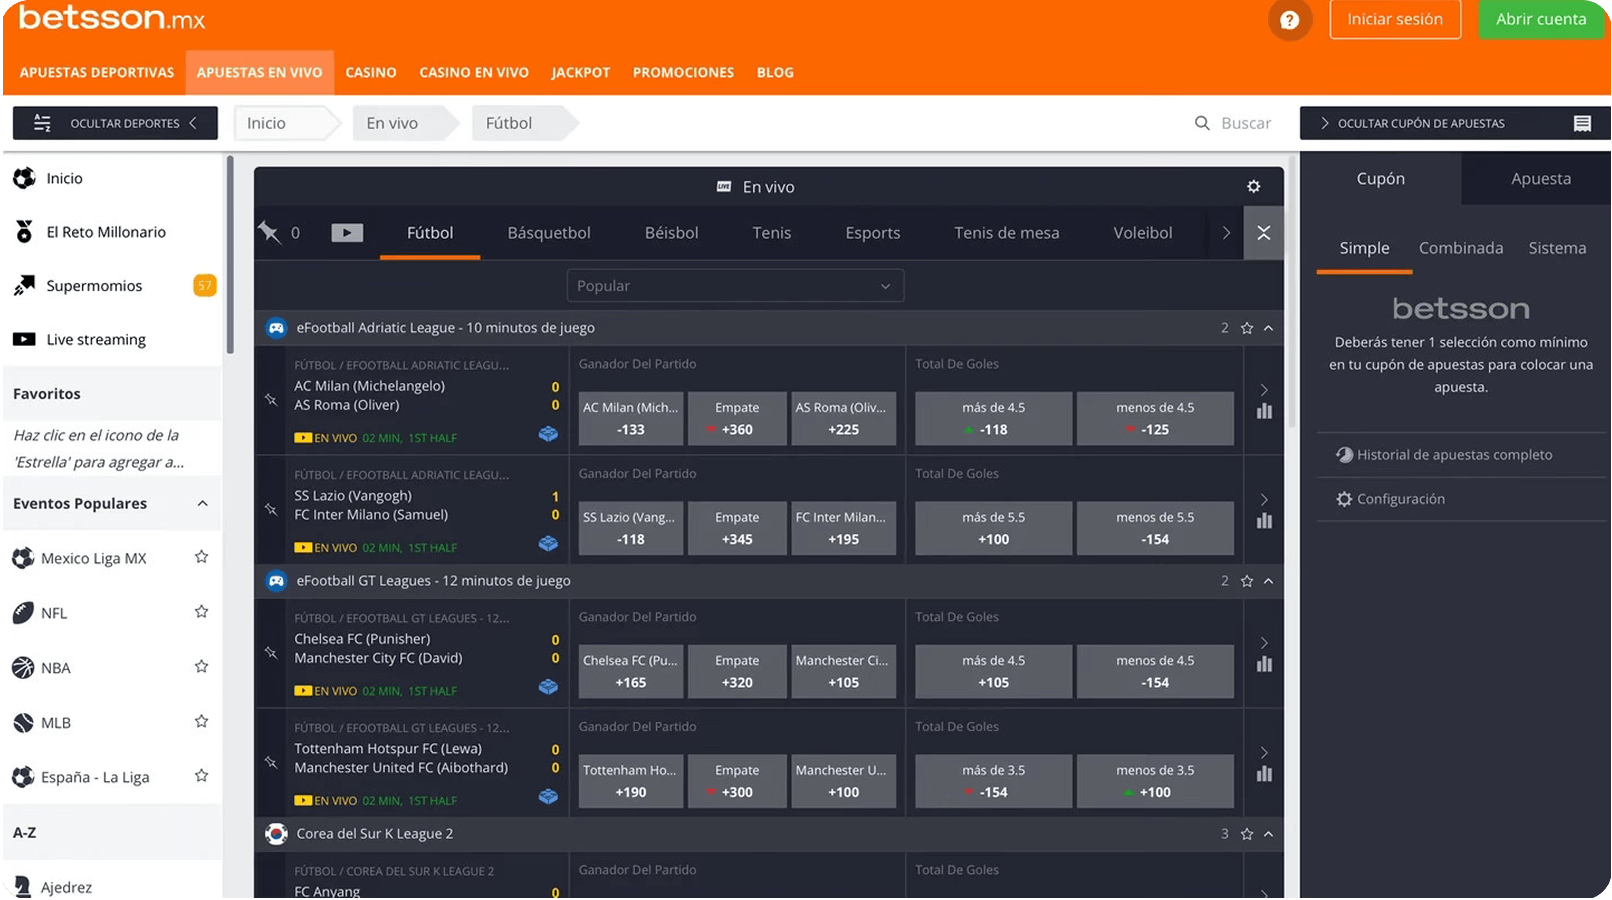Show more sports with right arrow
Viewport: 1612px width, 900px height.
(x=1226, y=233)
